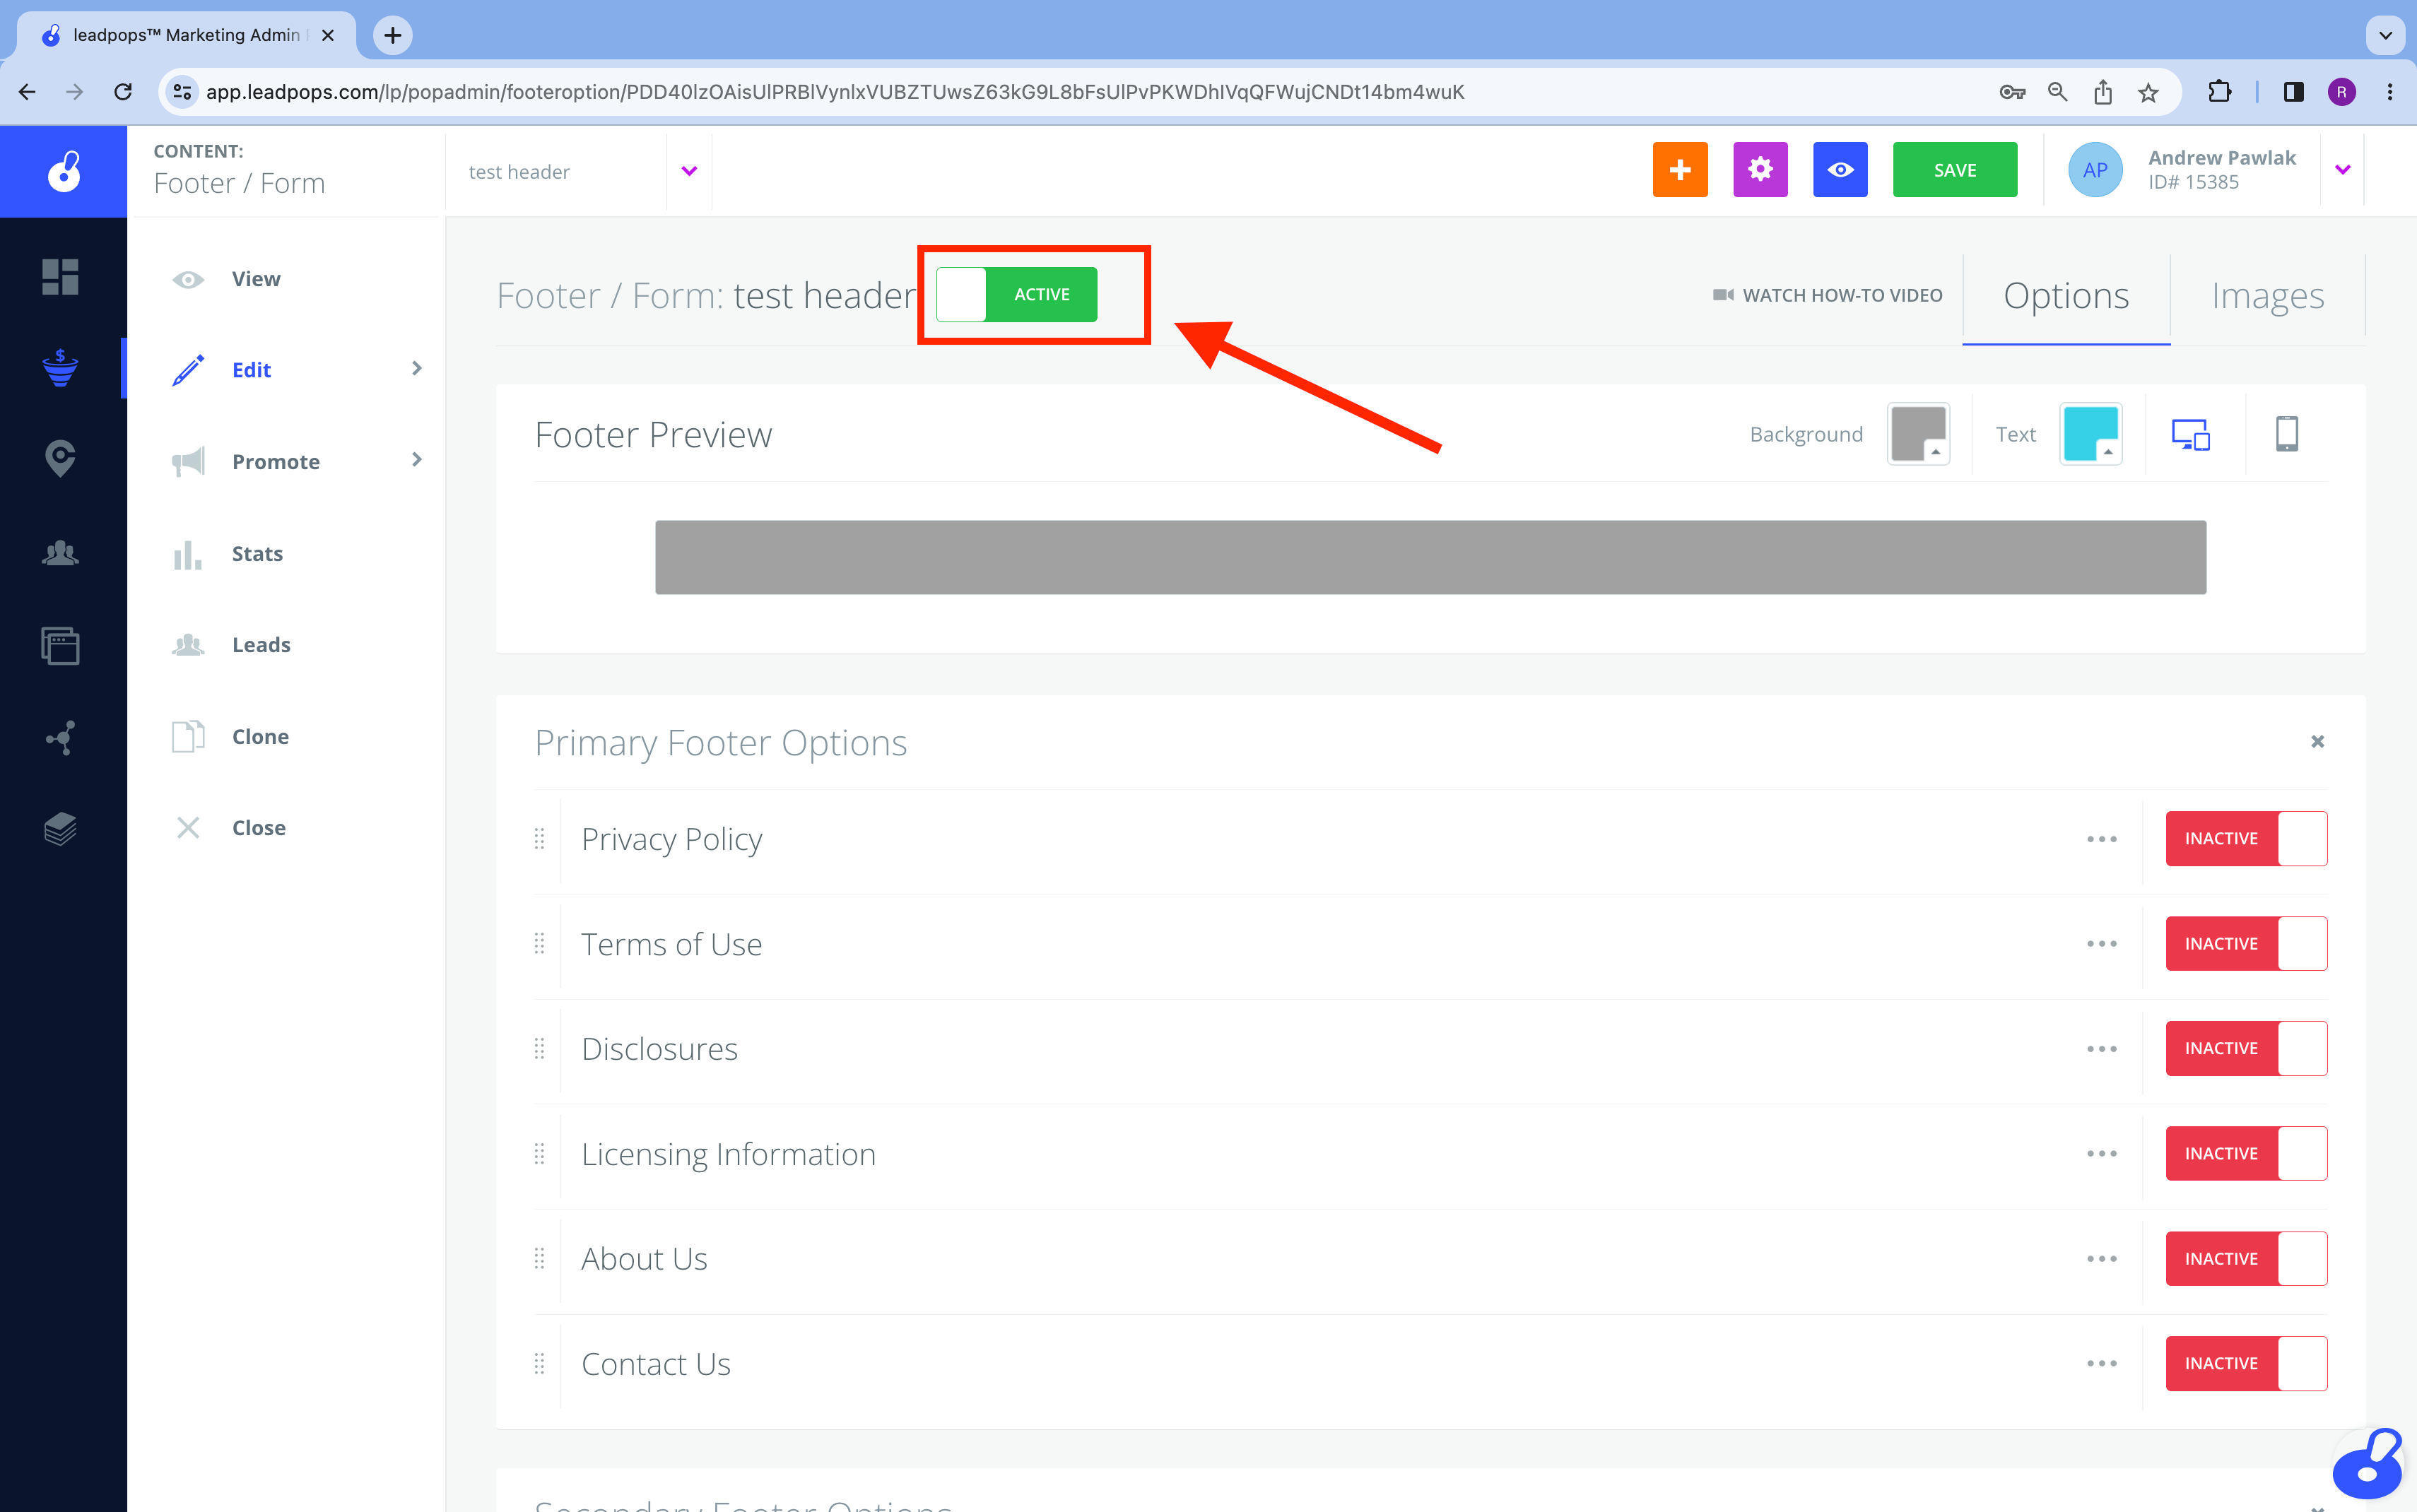Screen dimensions: 2417x1512
Task: Expand the Promote submenu chevron
Action: (x=417, y=460)
